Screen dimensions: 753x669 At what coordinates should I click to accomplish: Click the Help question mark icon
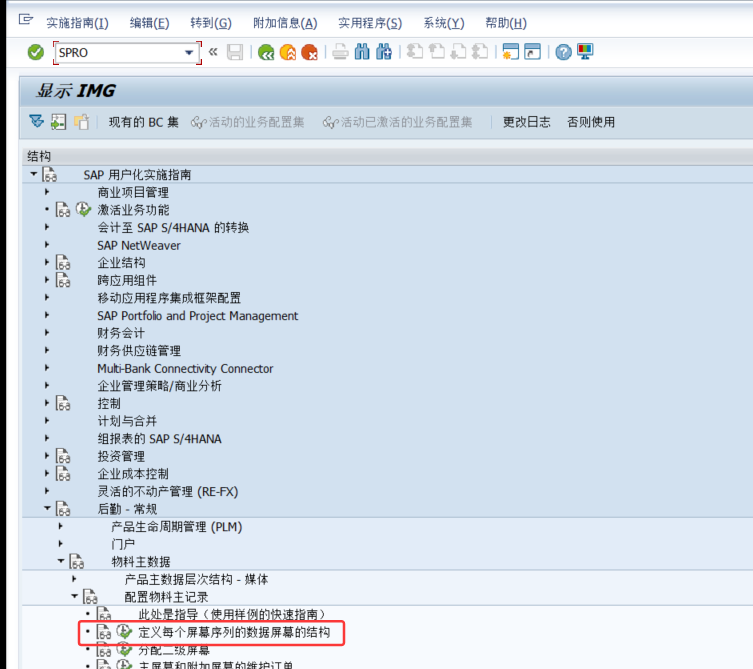tap(563, 52)
